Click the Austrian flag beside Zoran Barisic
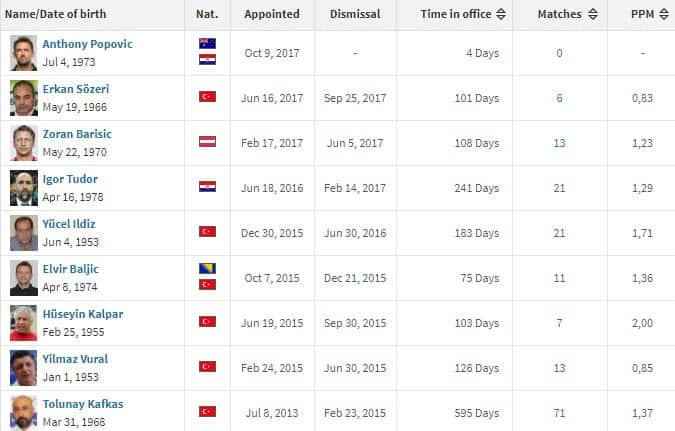The image size is (675, 431). (x=207, y=142)
